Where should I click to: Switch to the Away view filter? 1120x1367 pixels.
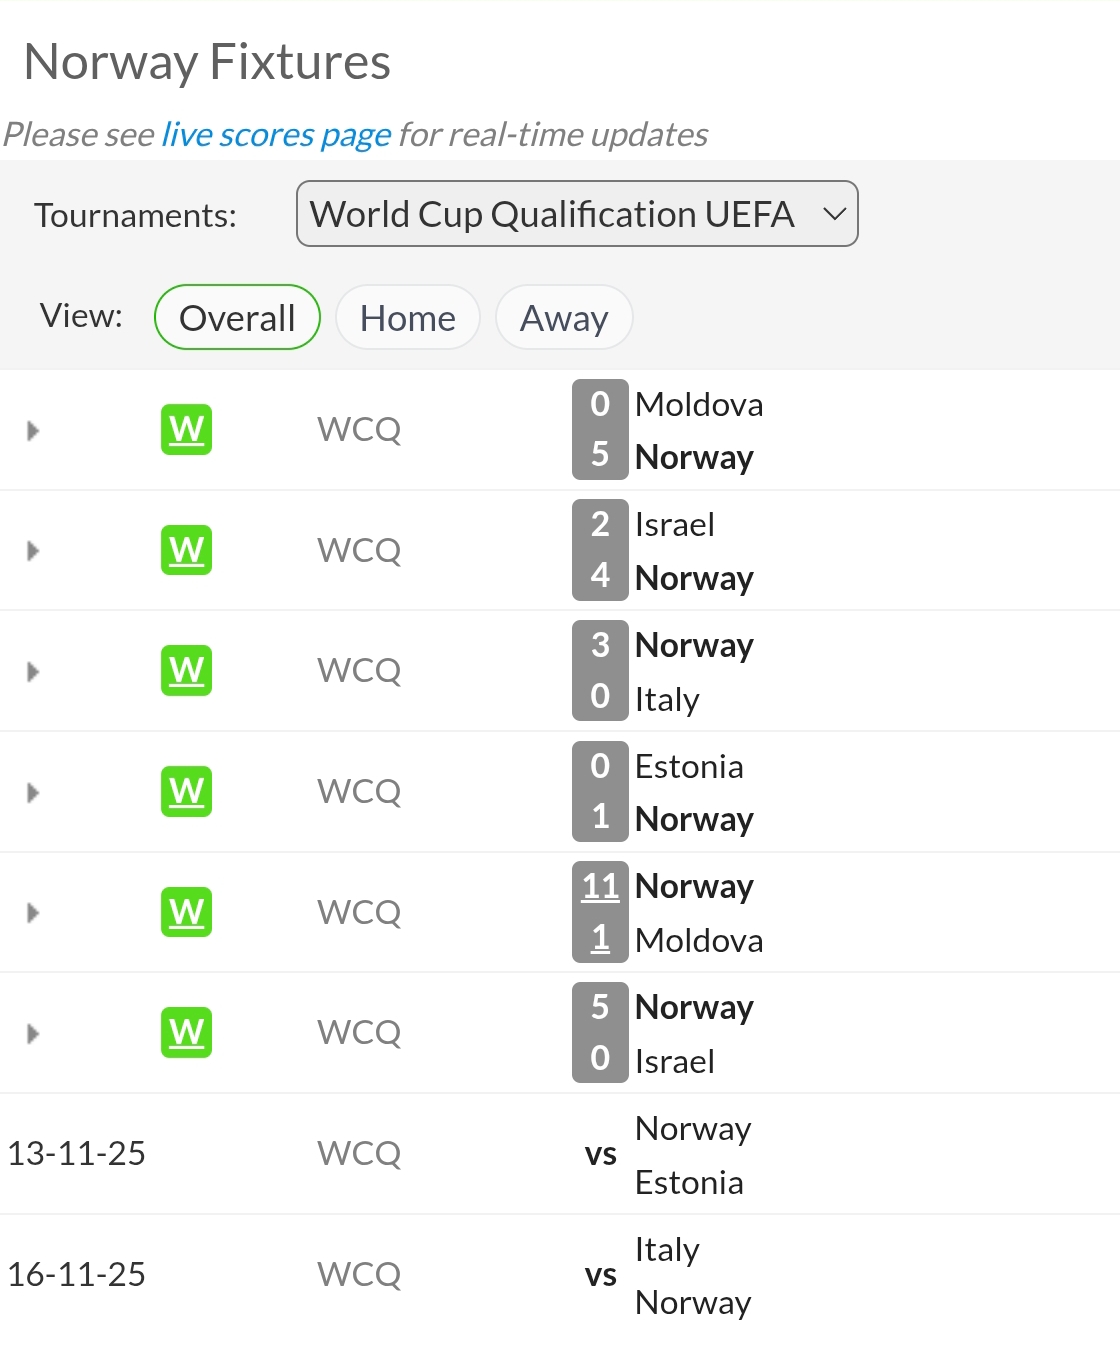point(564,318)
